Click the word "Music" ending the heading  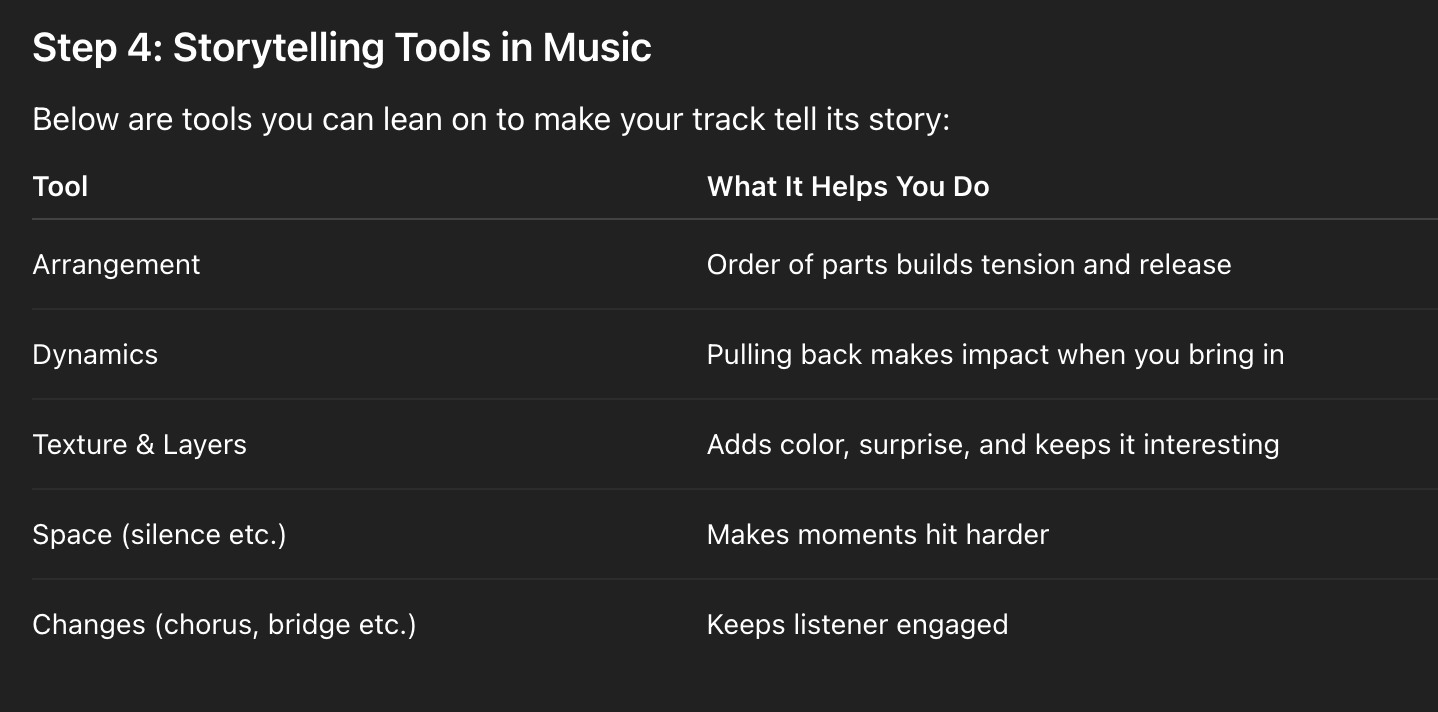tap(597, 48)
